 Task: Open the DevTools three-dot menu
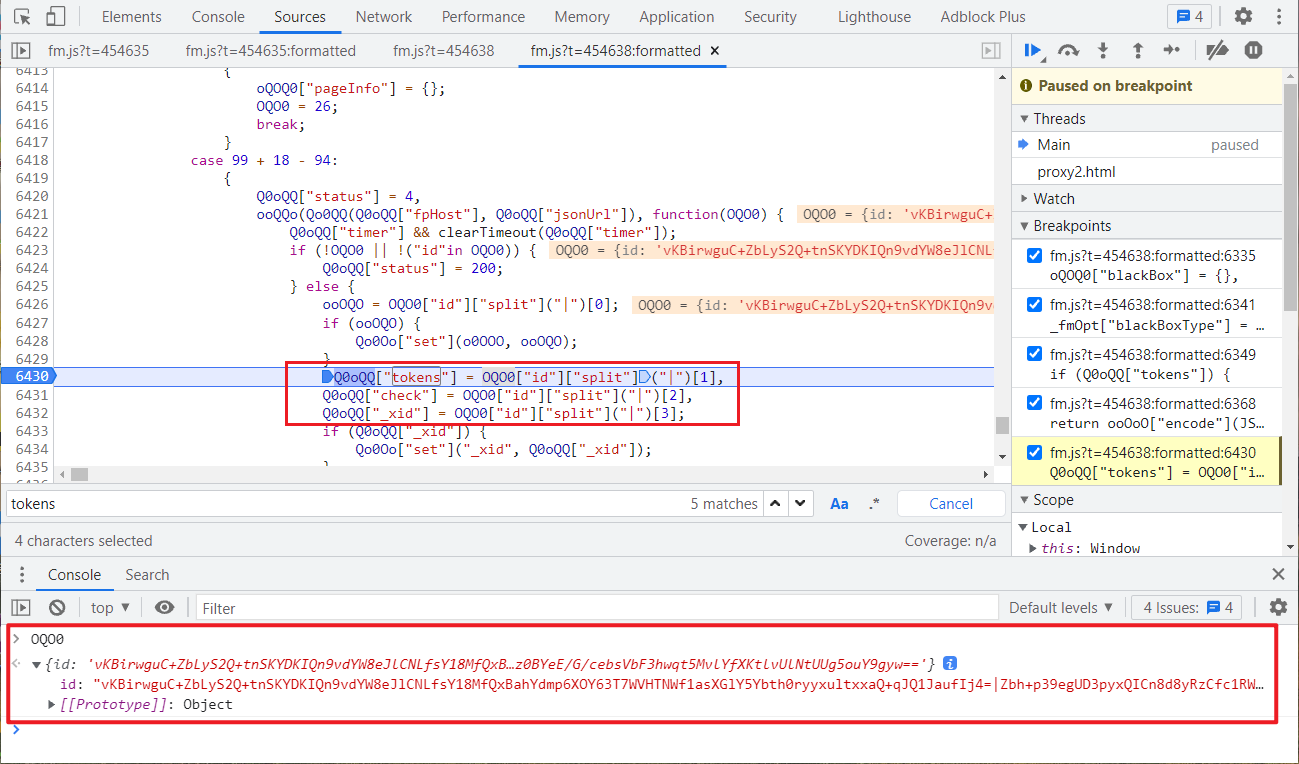(x=1277, y=16)
